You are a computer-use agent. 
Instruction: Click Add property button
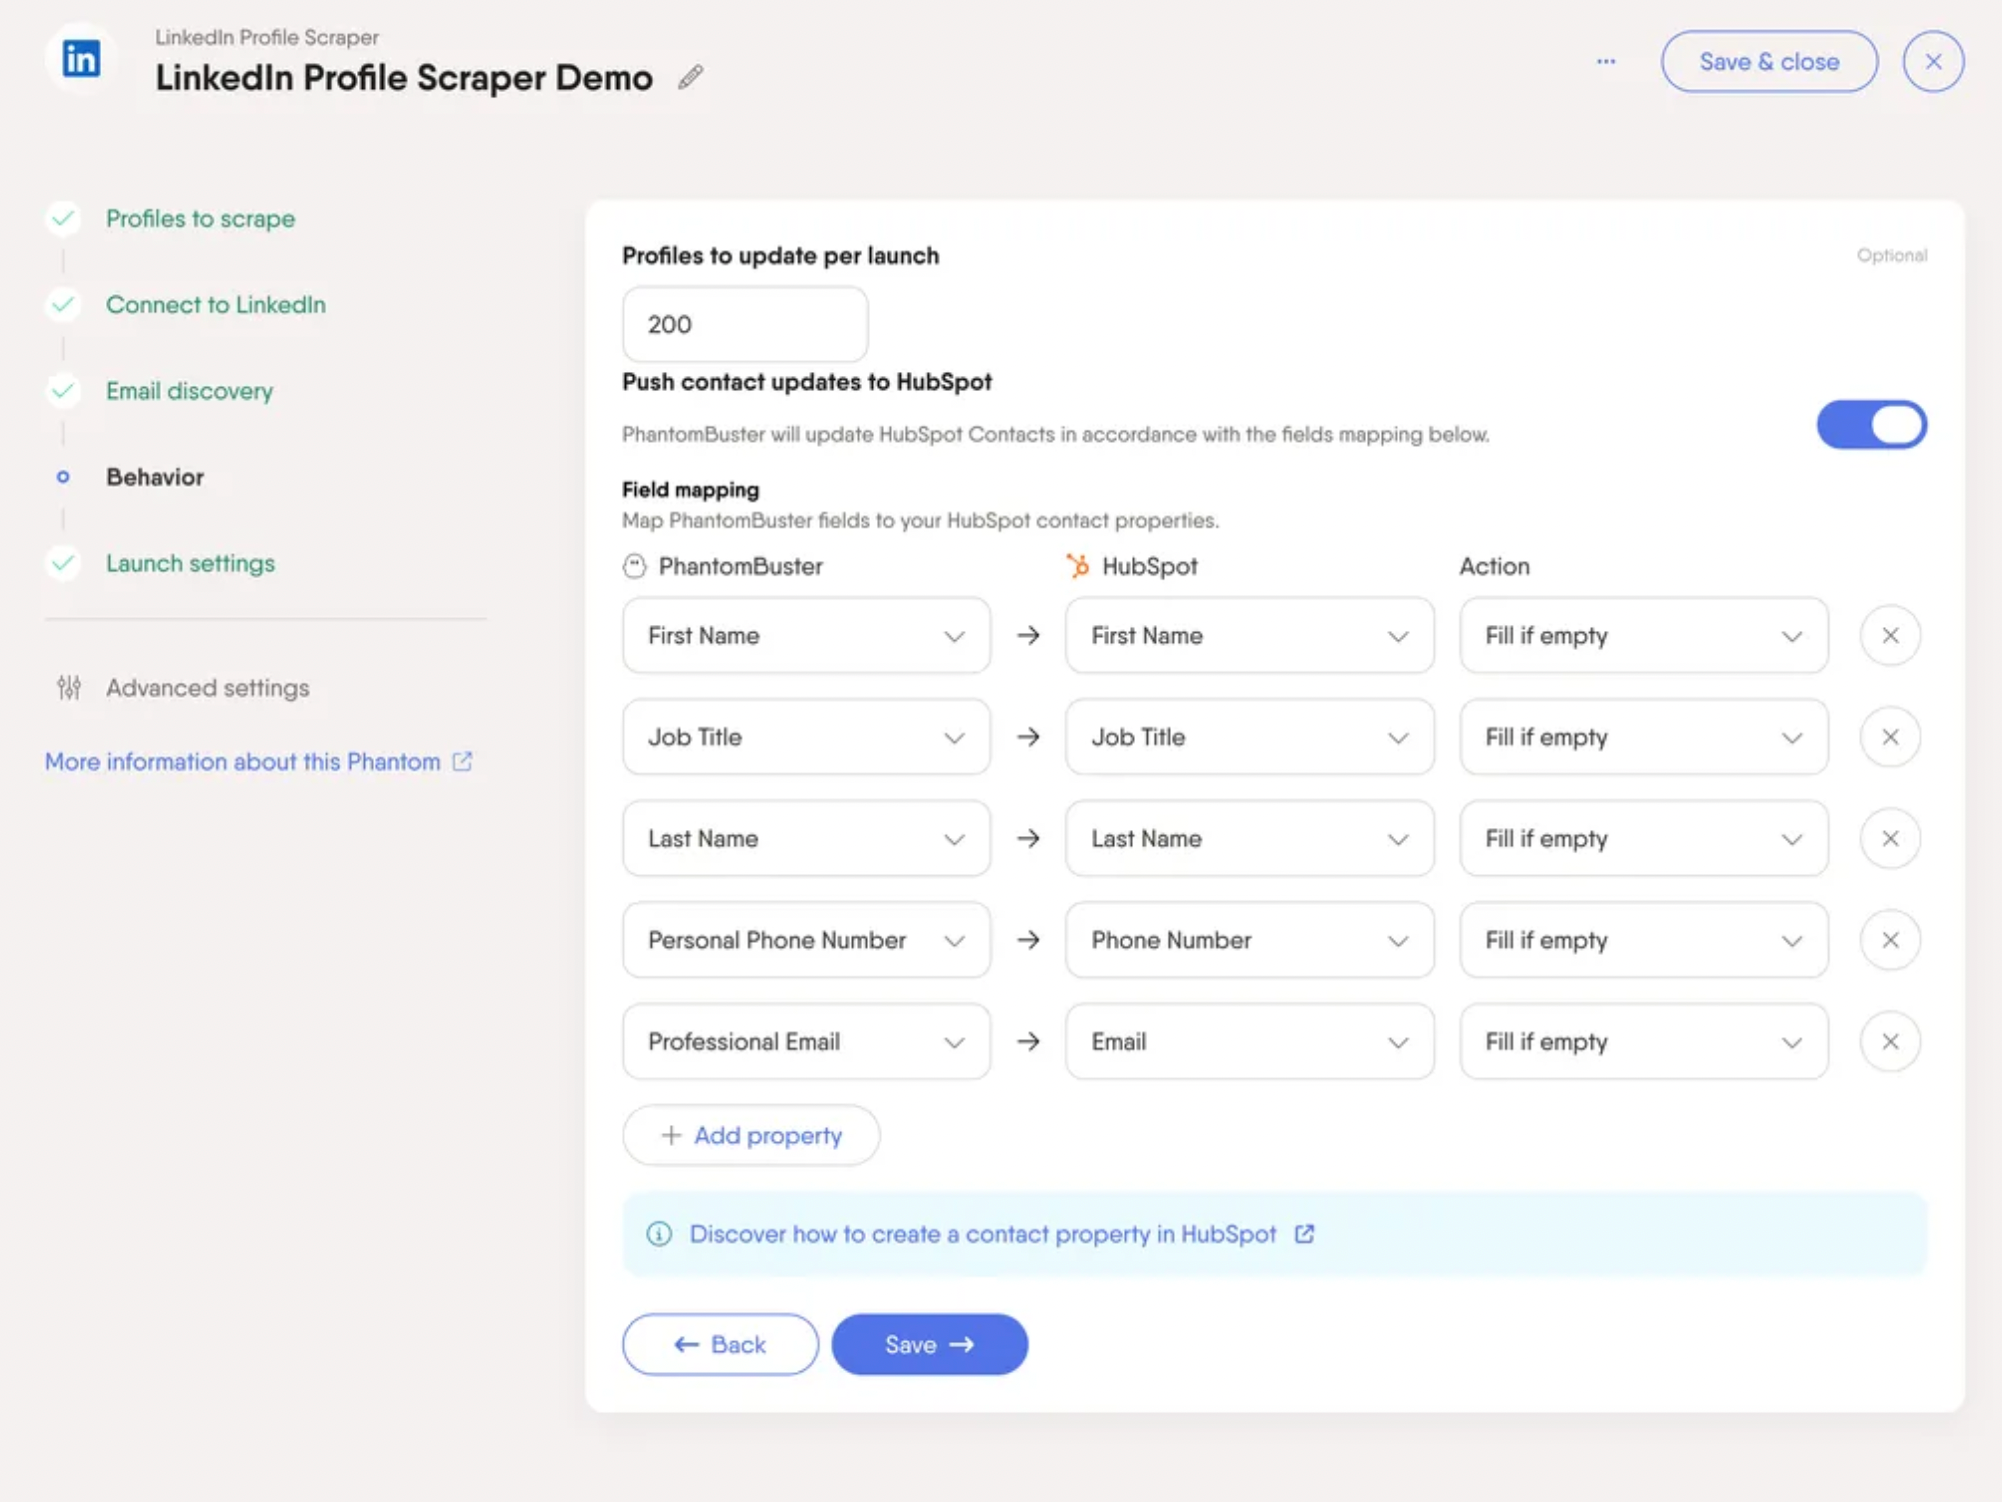pyautogui.click(x=751, y=1135)
